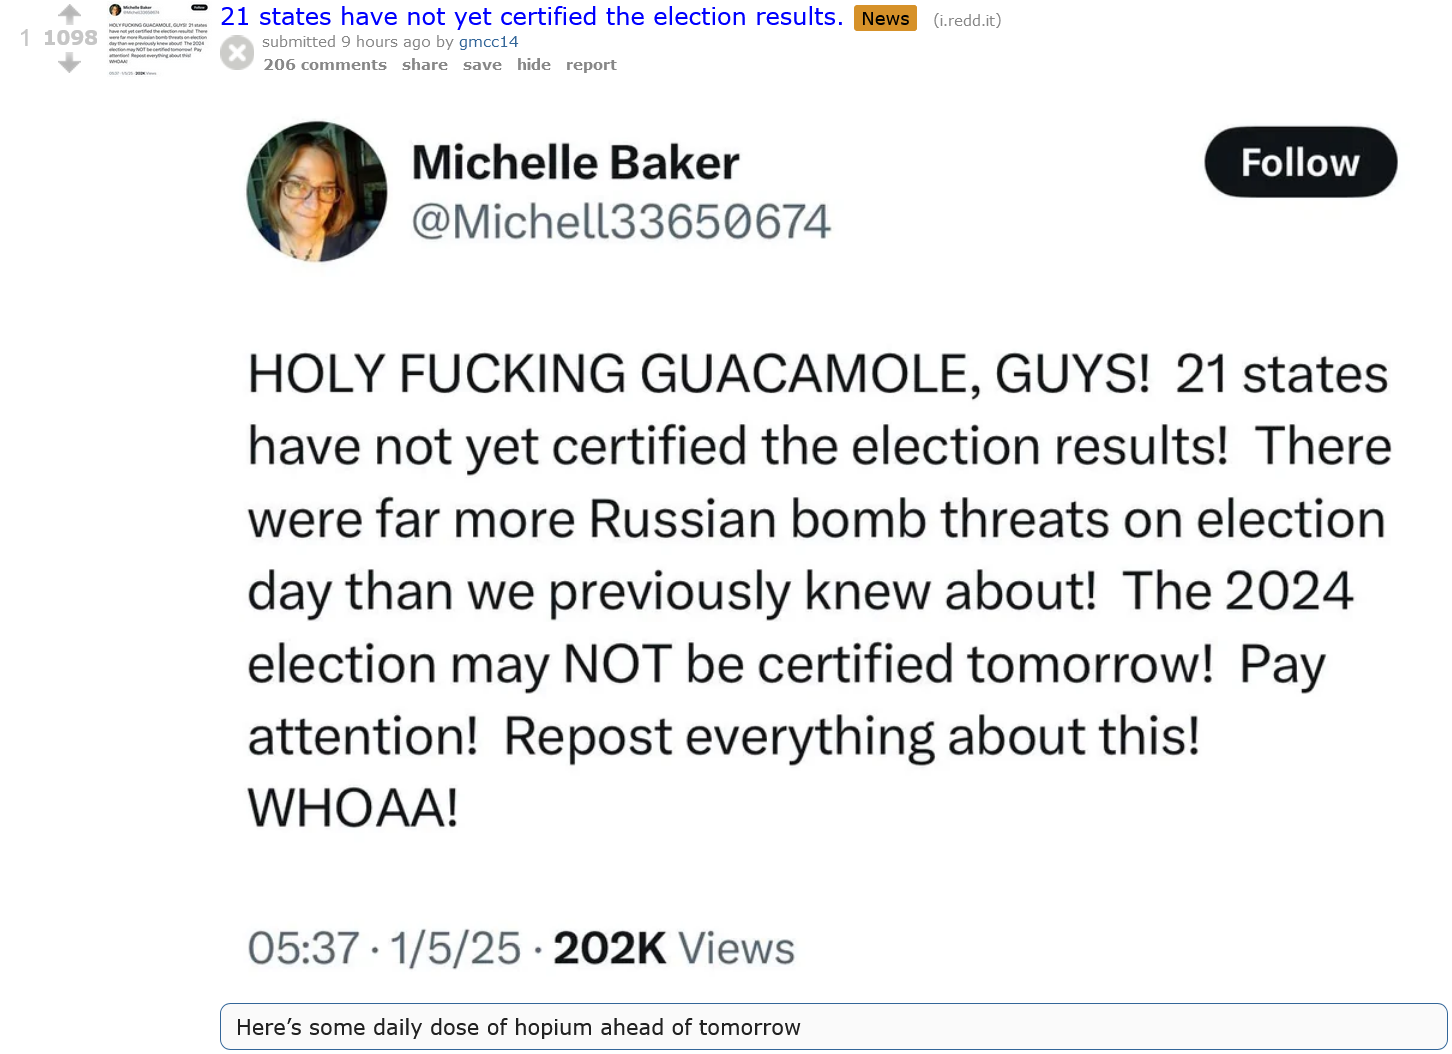This screenshot has width=1452, height=1054.
Task: Click the black Follow button
Action: (x=1300, y=162)
